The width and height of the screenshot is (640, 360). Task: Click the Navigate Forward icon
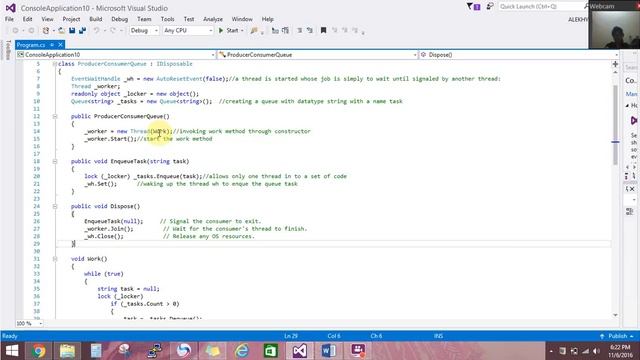[31, 31]
